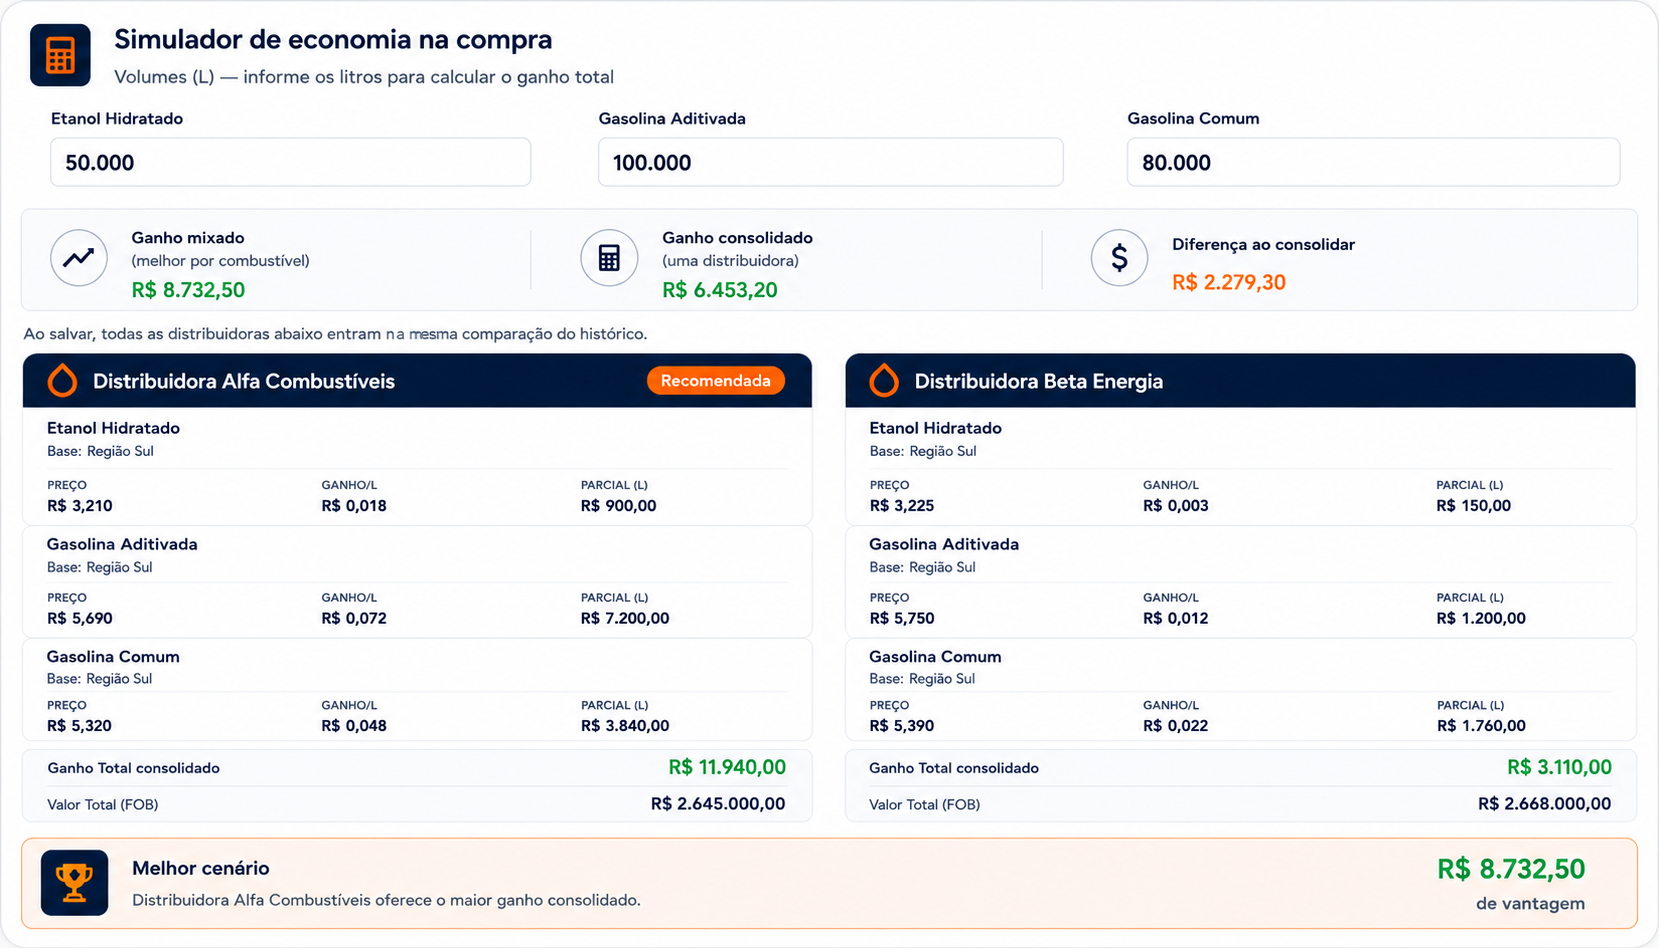Click Beta total gain R$ 3.110,00
The height and width of the screenshot is (948, 1659).
click(1560, 767)
